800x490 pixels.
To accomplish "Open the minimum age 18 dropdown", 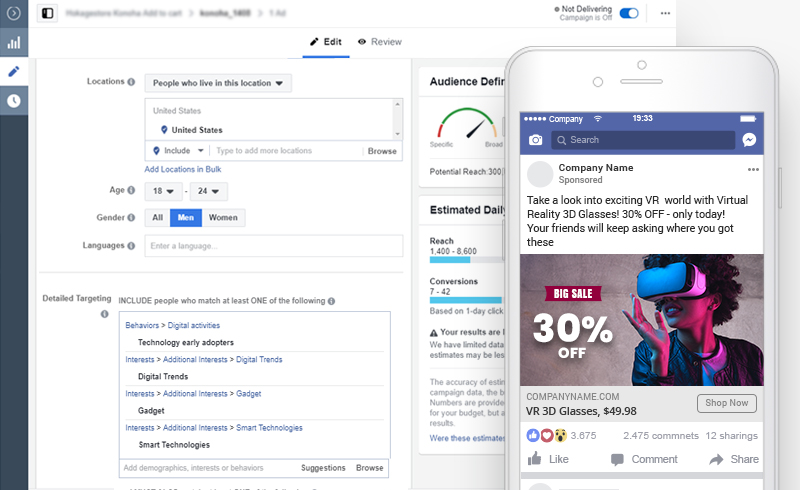I will pos(163,191).
